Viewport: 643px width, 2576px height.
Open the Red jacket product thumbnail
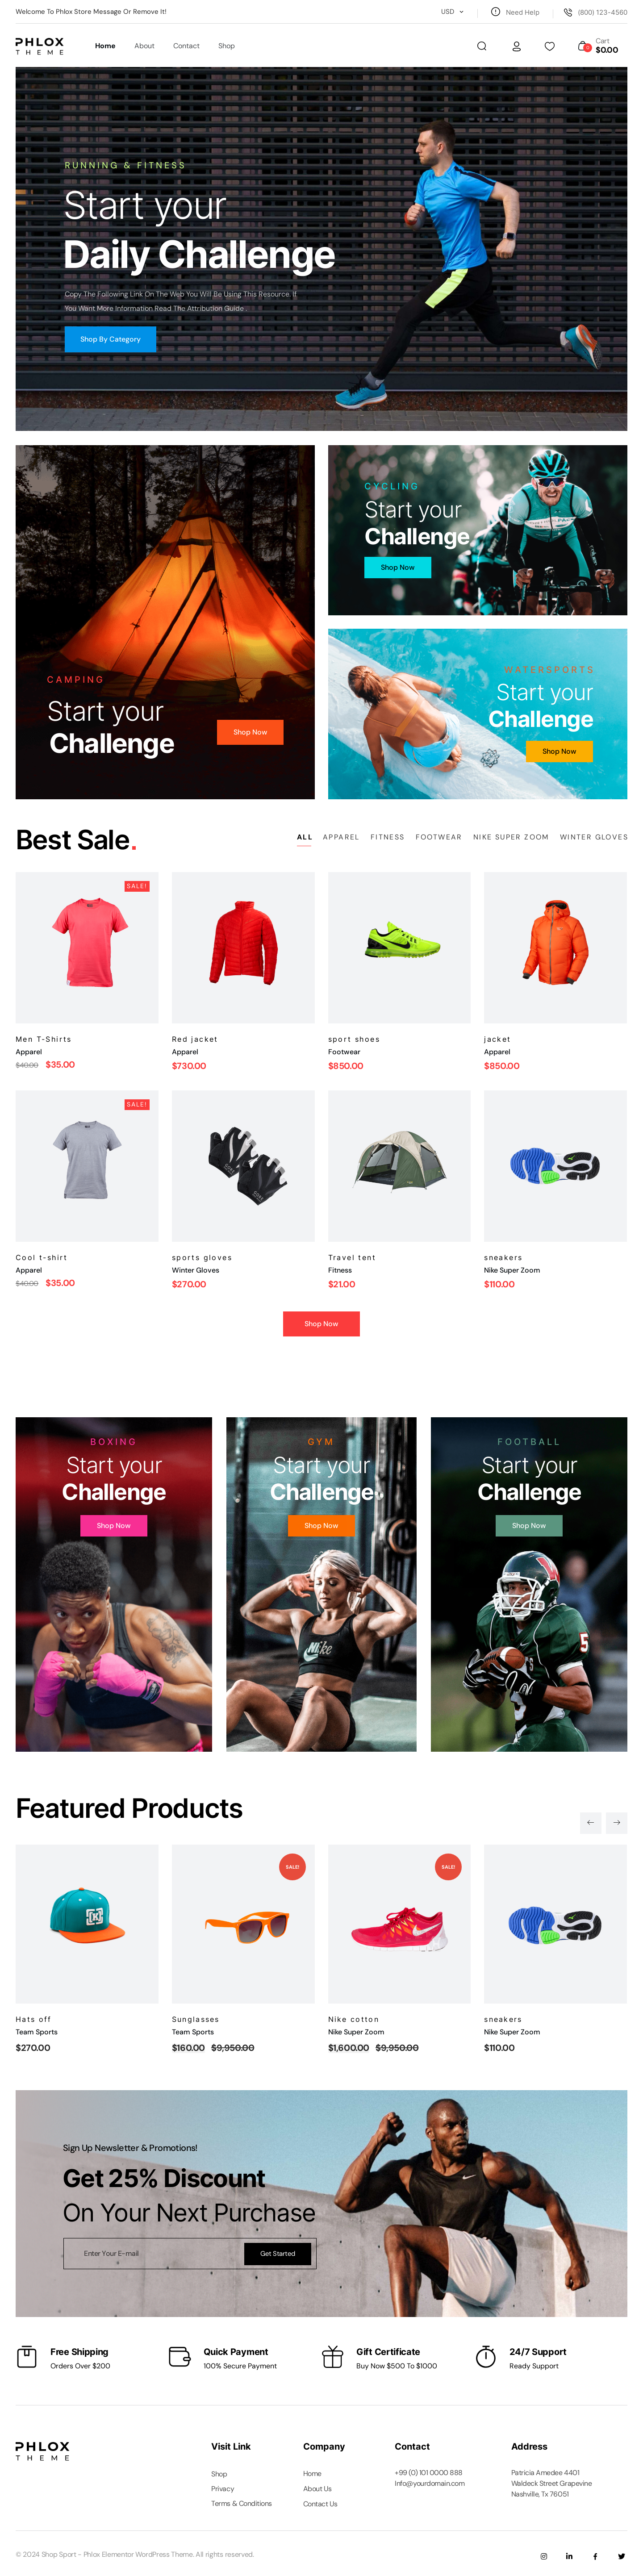click(243, 947)
